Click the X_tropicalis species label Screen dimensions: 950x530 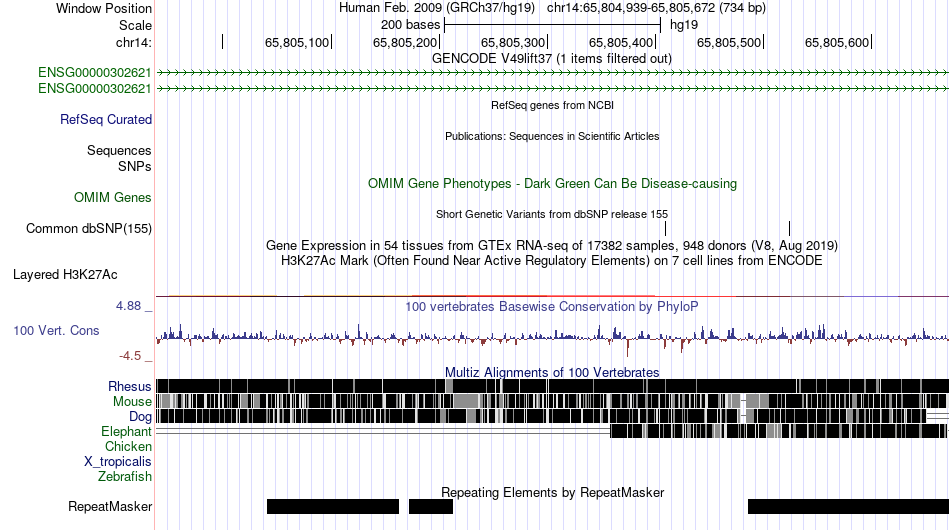[118, 462]
